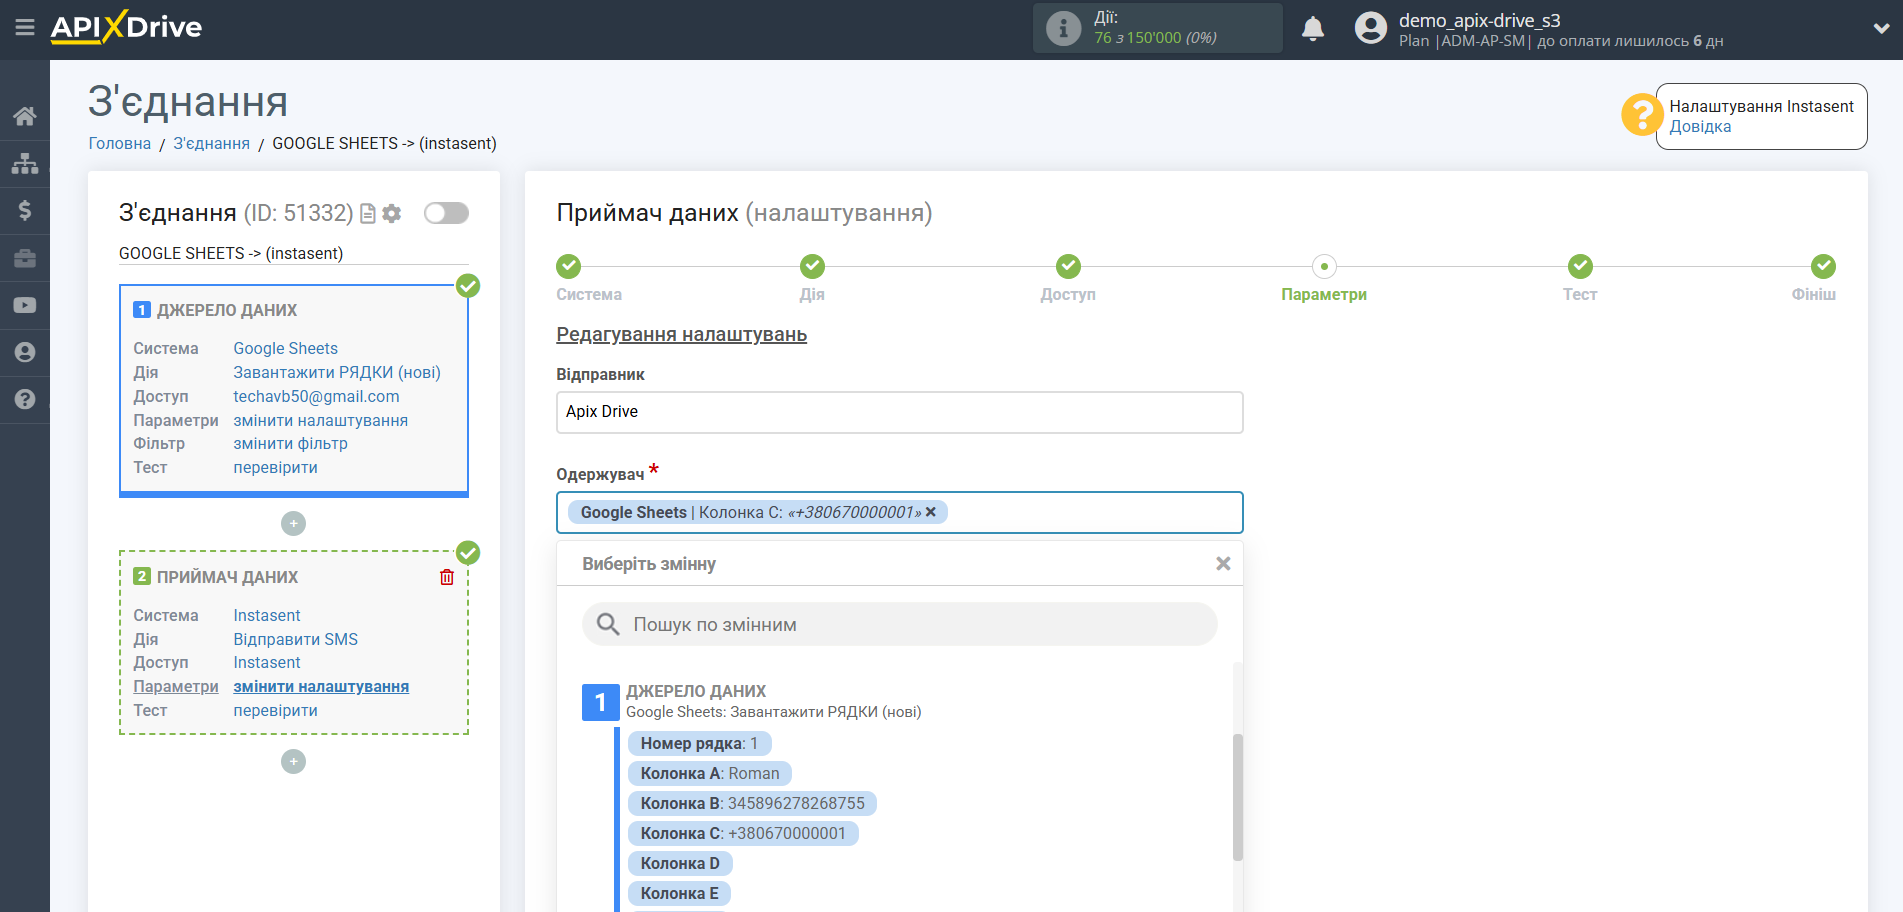Click the variable search field

pos(899,624)
